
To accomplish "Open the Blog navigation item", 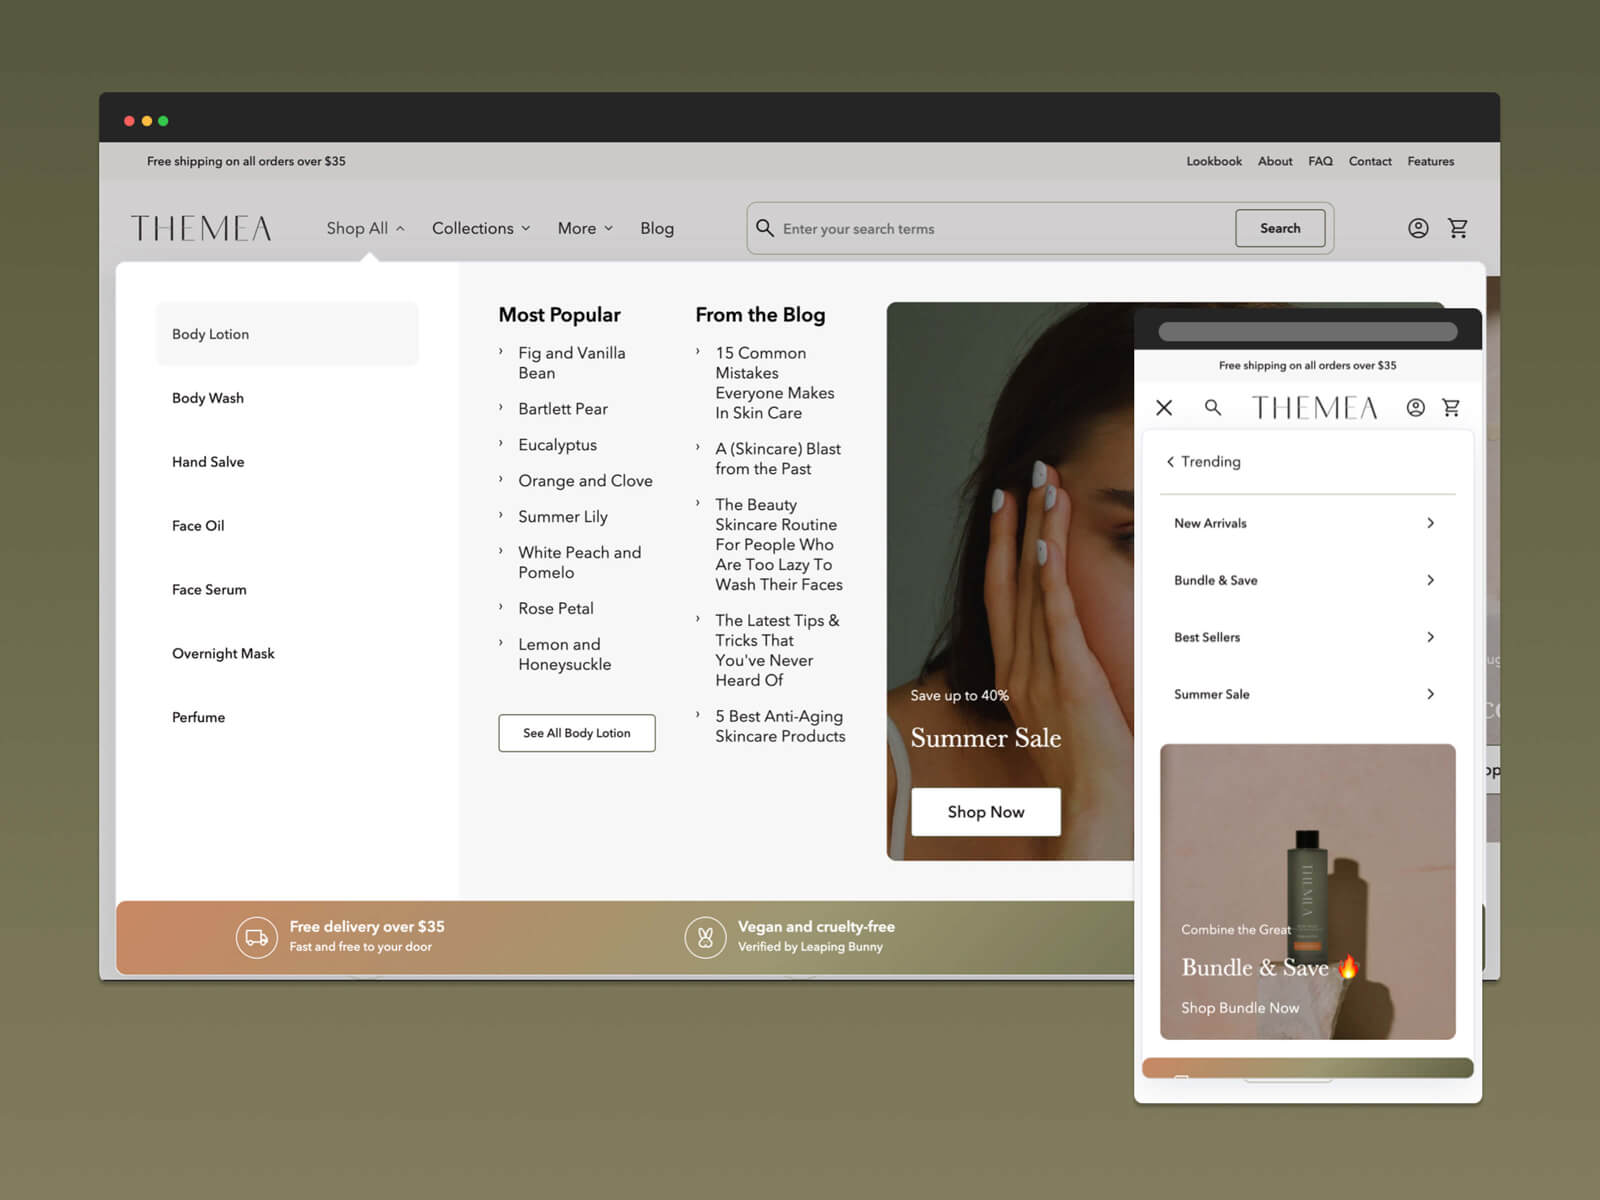I will click(x=657, y=229).
